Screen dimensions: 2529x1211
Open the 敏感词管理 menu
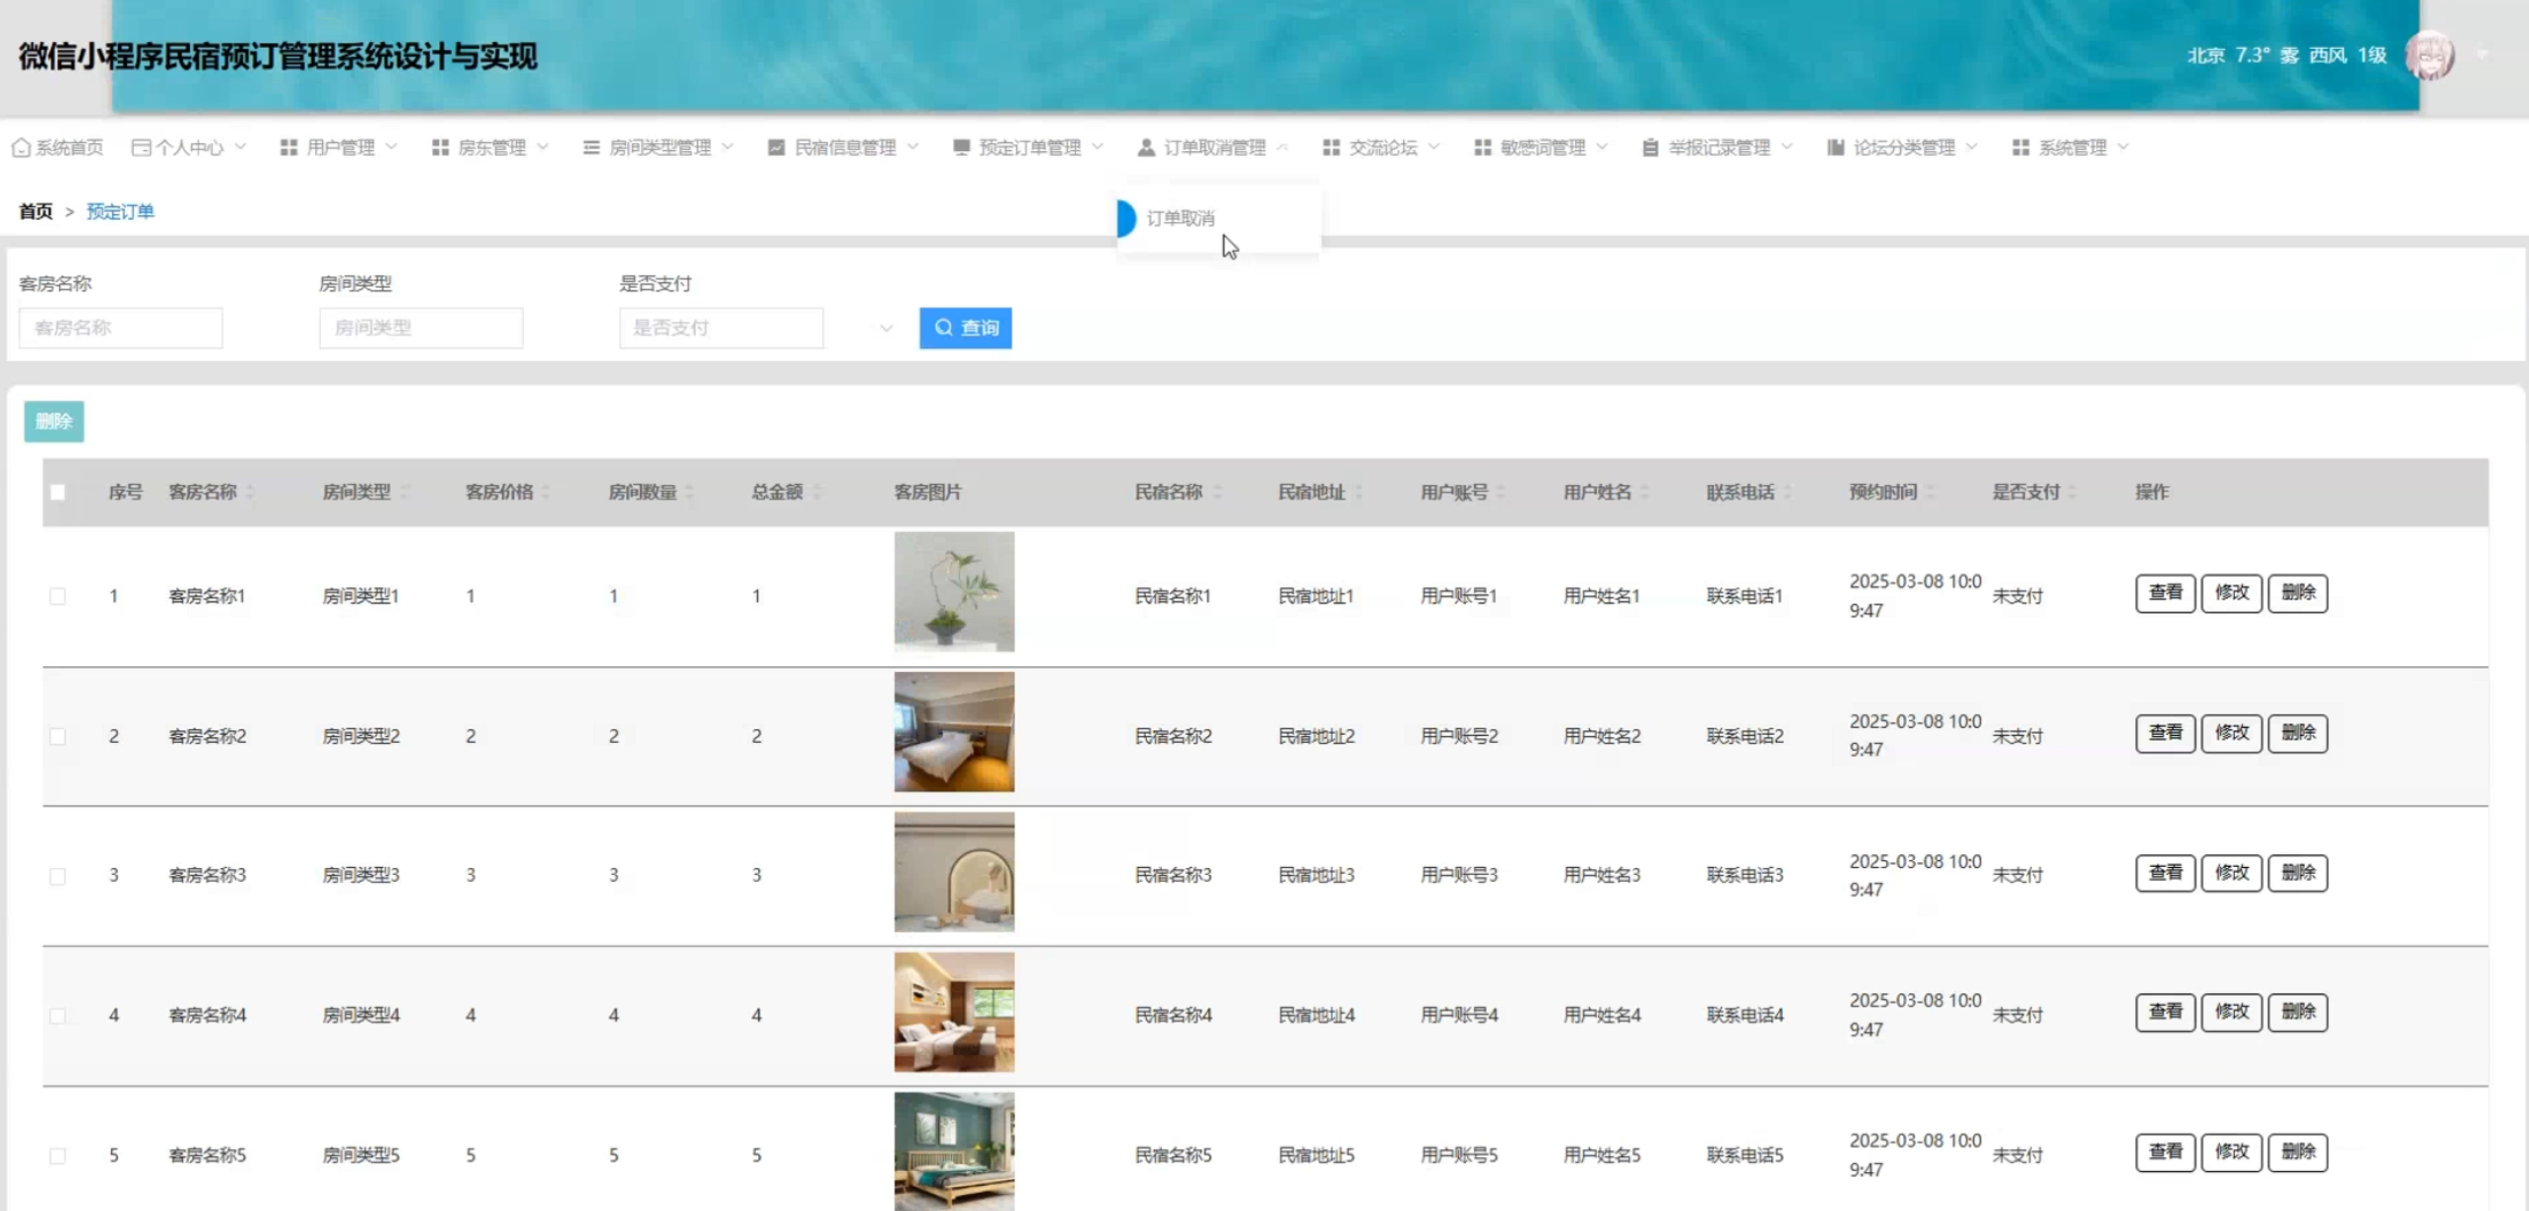pos(1542,148)
